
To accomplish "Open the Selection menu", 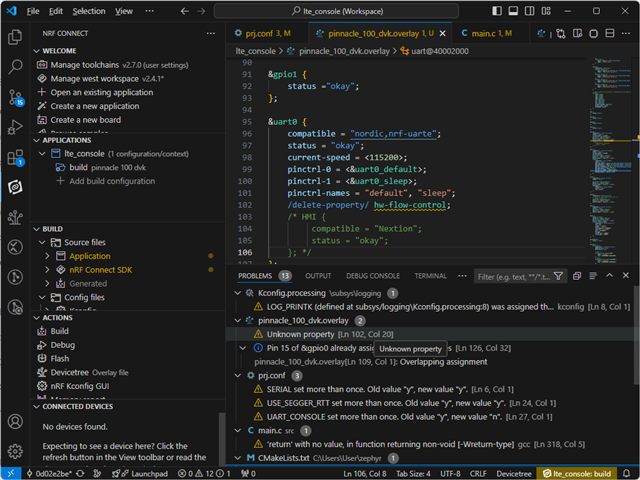I will (x=89, y=11).
